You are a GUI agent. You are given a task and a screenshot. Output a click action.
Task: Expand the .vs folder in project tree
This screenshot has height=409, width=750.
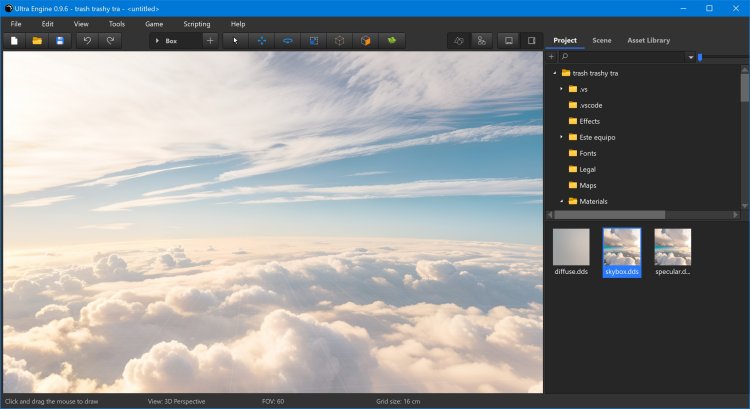[x=561, y=89]
